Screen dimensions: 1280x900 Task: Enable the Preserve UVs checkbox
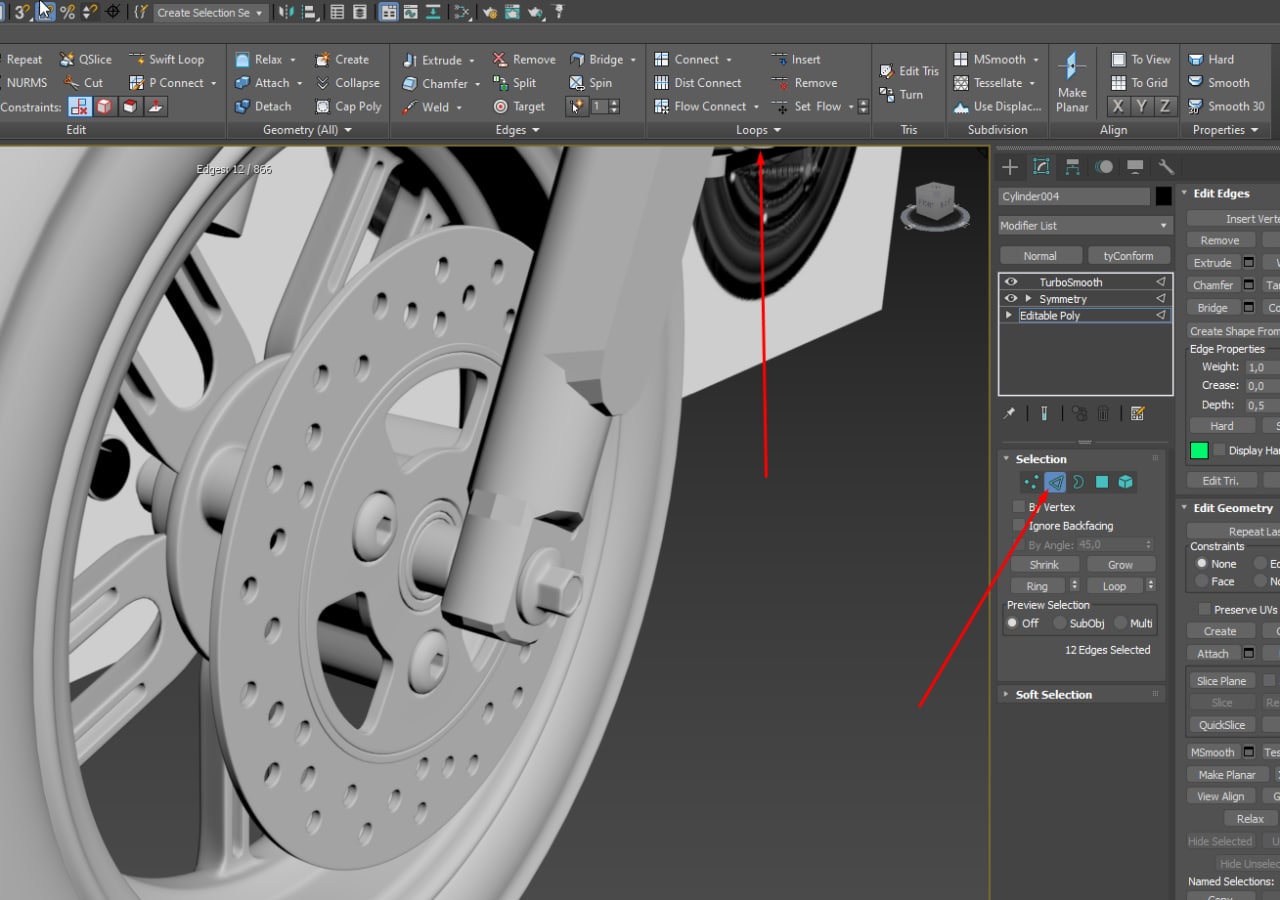point(1204,609)
